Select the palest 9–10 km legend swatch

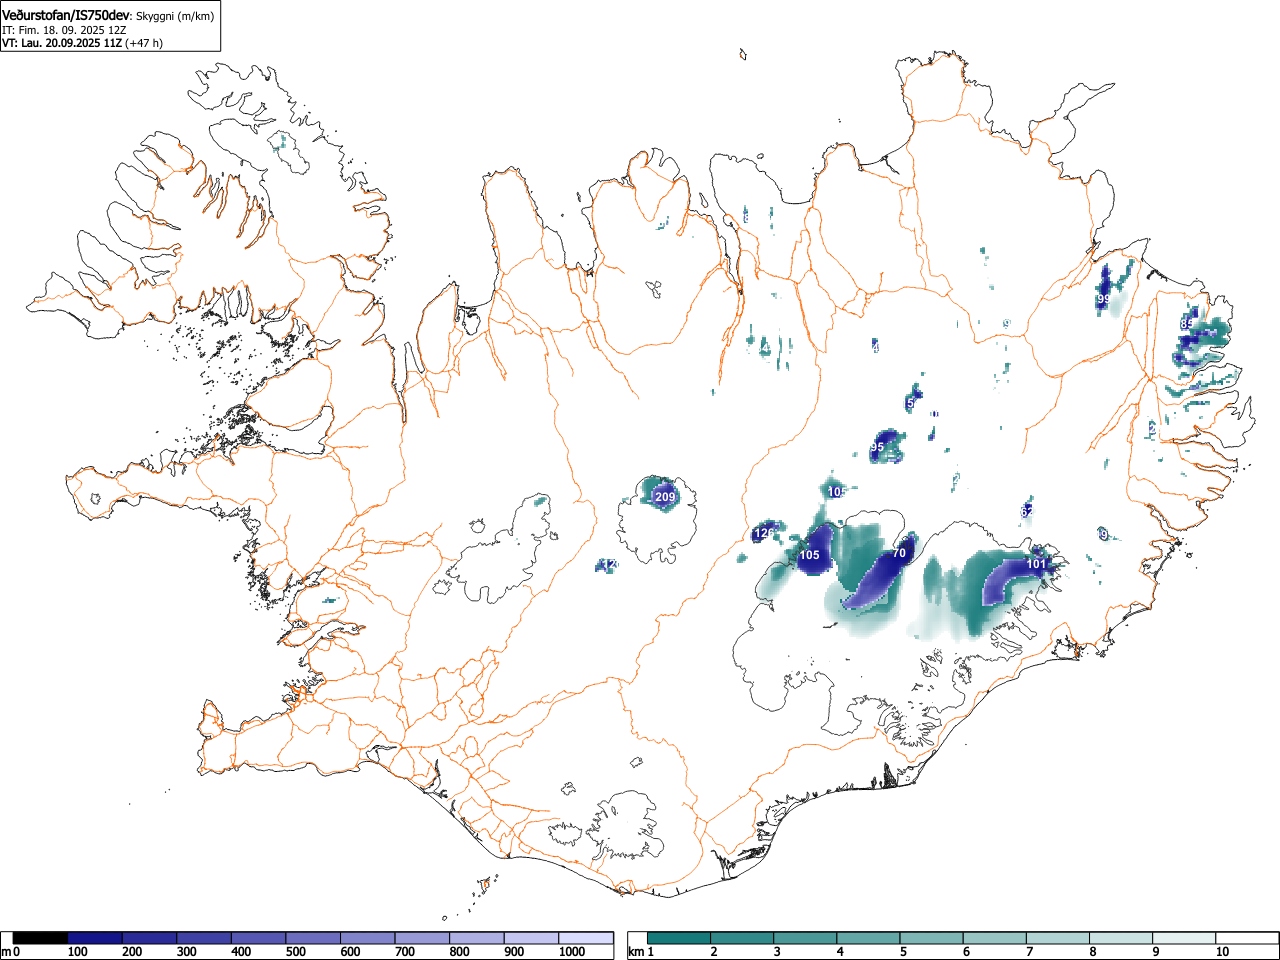click(1185, 938)
